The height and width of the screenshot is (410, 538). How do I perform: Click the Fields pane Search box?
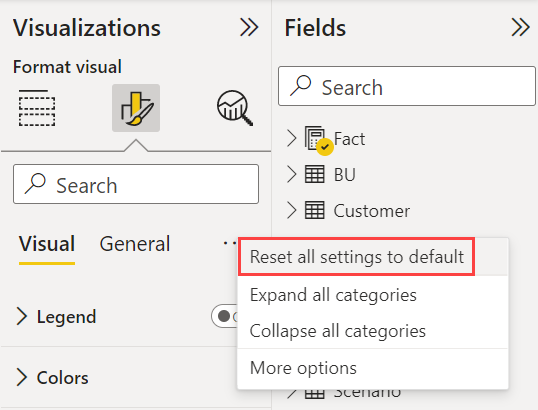tap(407, 86)
